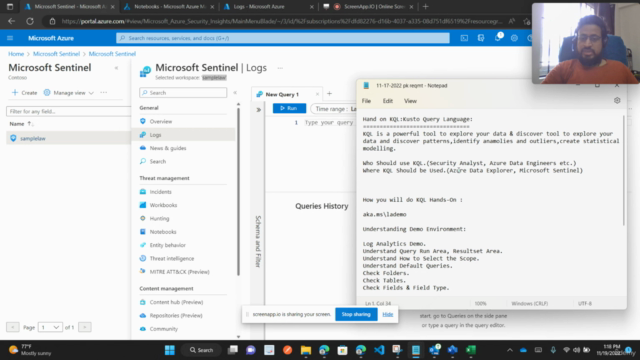The width and height of the screenshot is (640, 360).
Task: Open File Explorer from taskbar
Action: click(x=306, y=350)
